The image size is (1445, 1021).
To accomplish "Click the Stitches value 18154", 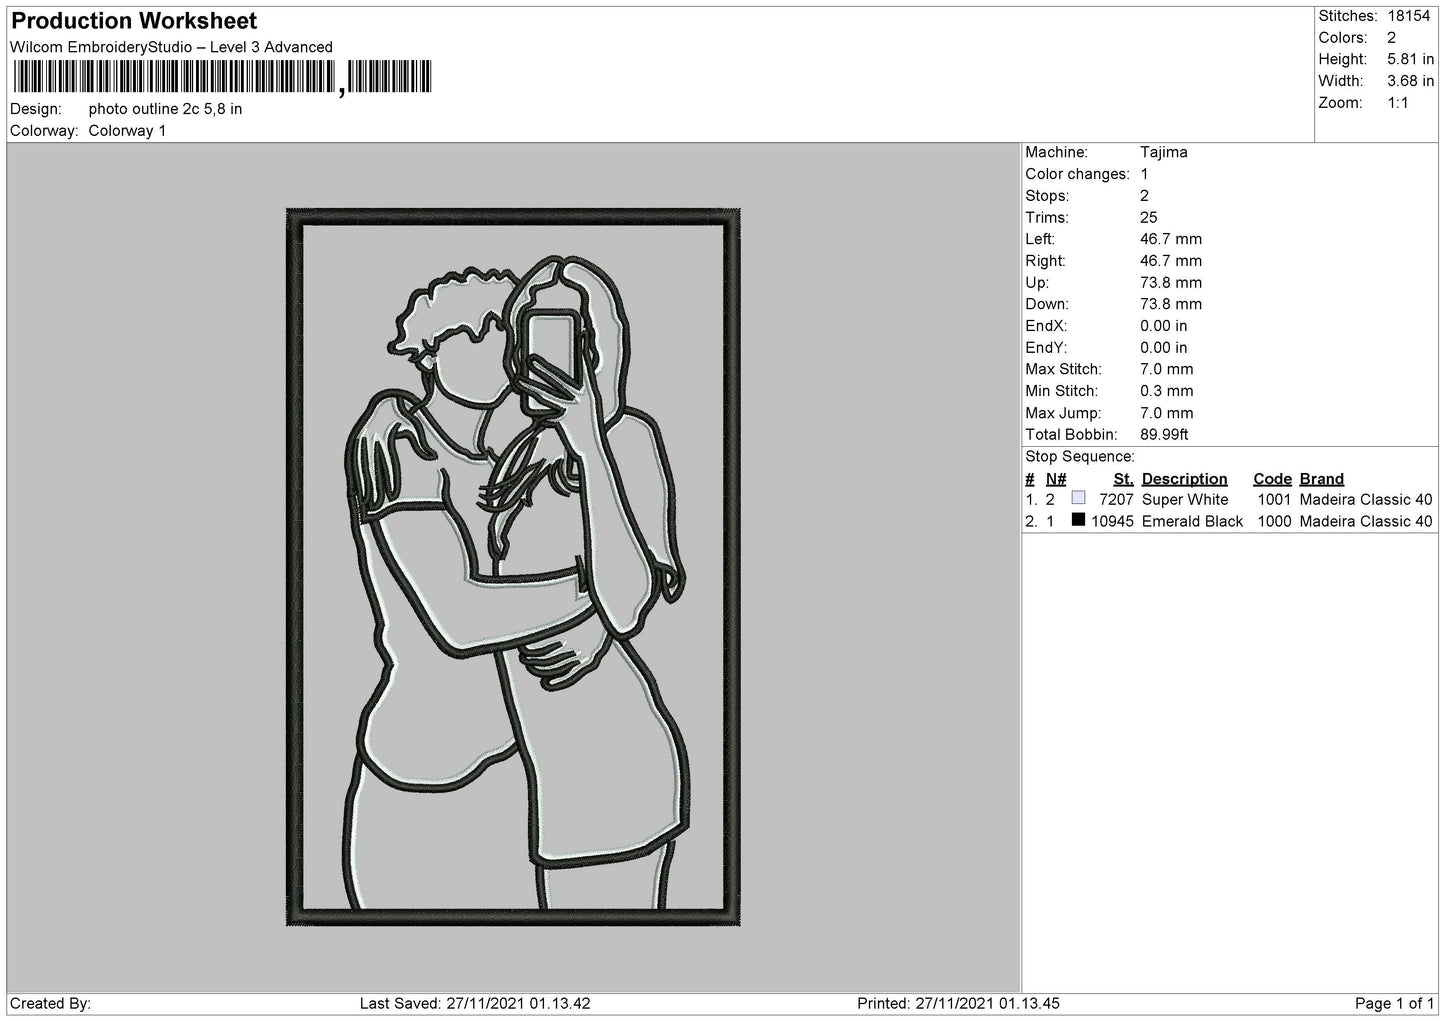I will 1408,16.
